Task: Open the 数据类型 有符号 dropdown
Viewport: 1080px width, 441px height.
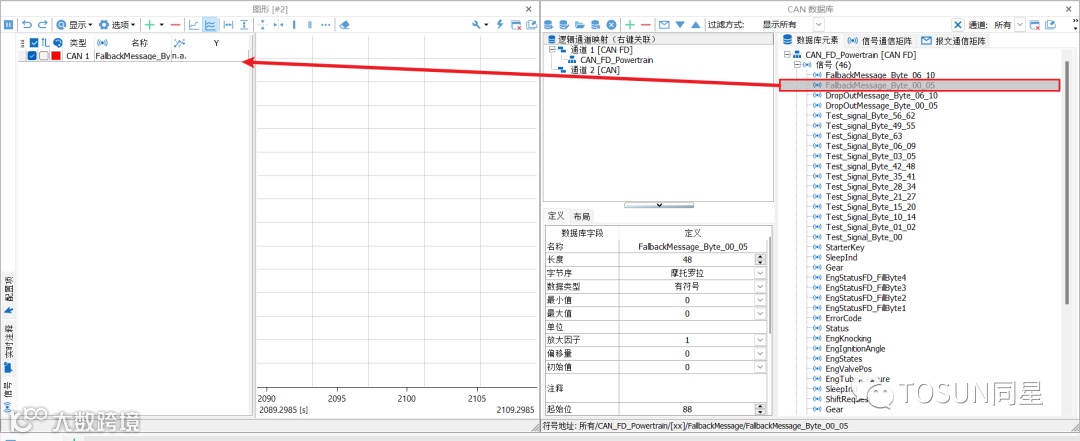Action: pyautogui.click(x=760, y=286)
